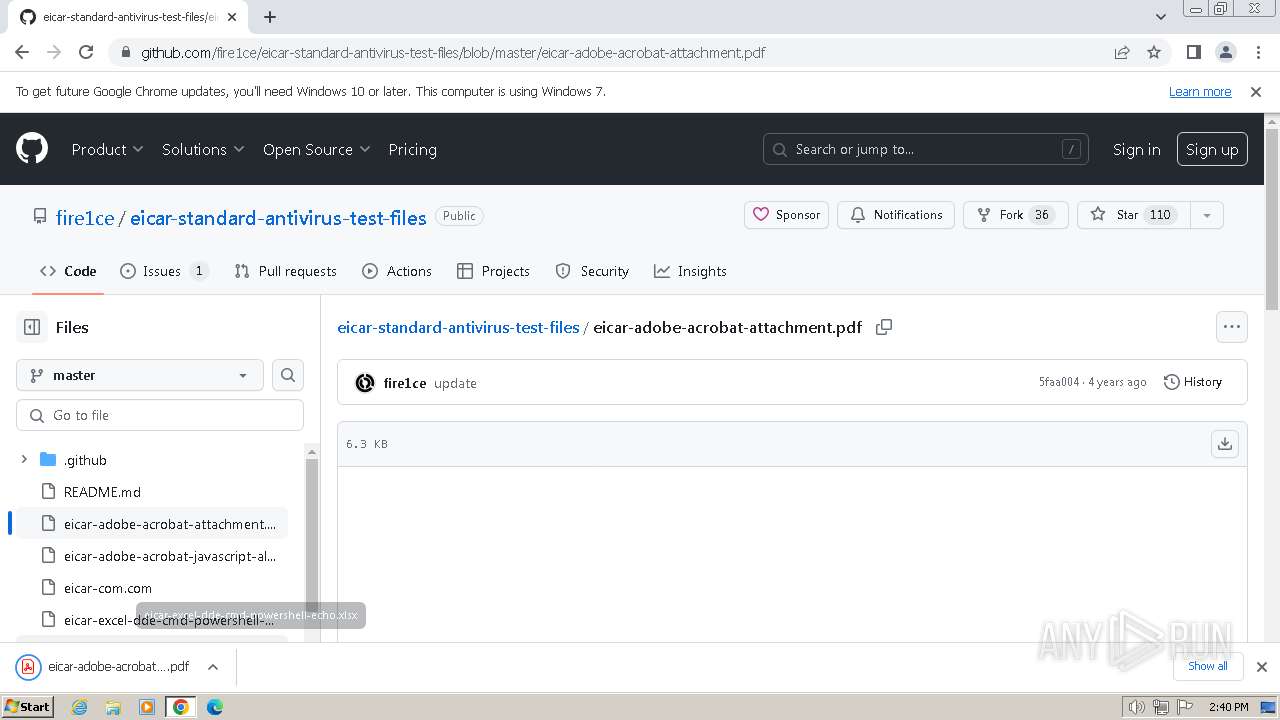This screenshot has width=1280, height=720.
Task: Open the Insights tab
Action: 690,271
